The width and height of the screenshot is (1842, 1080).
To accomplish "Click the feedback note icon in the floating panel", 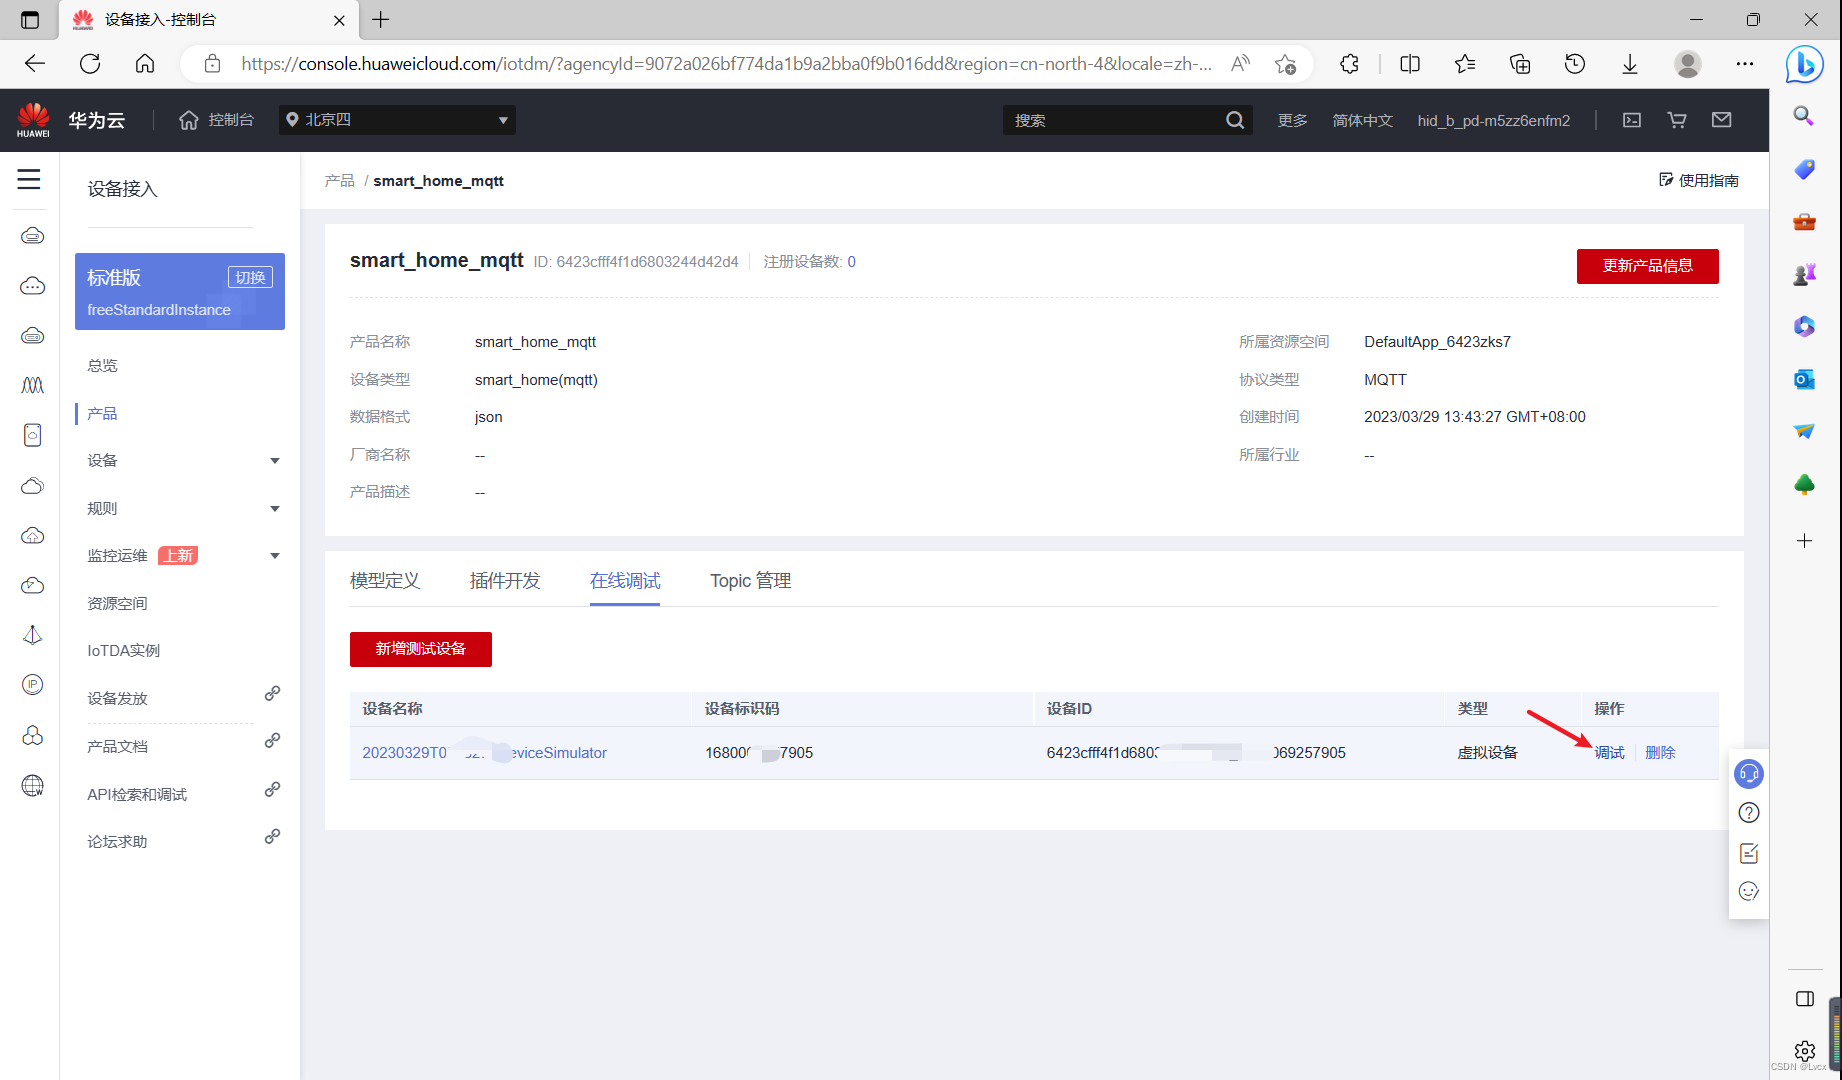I will (1749, 853).
